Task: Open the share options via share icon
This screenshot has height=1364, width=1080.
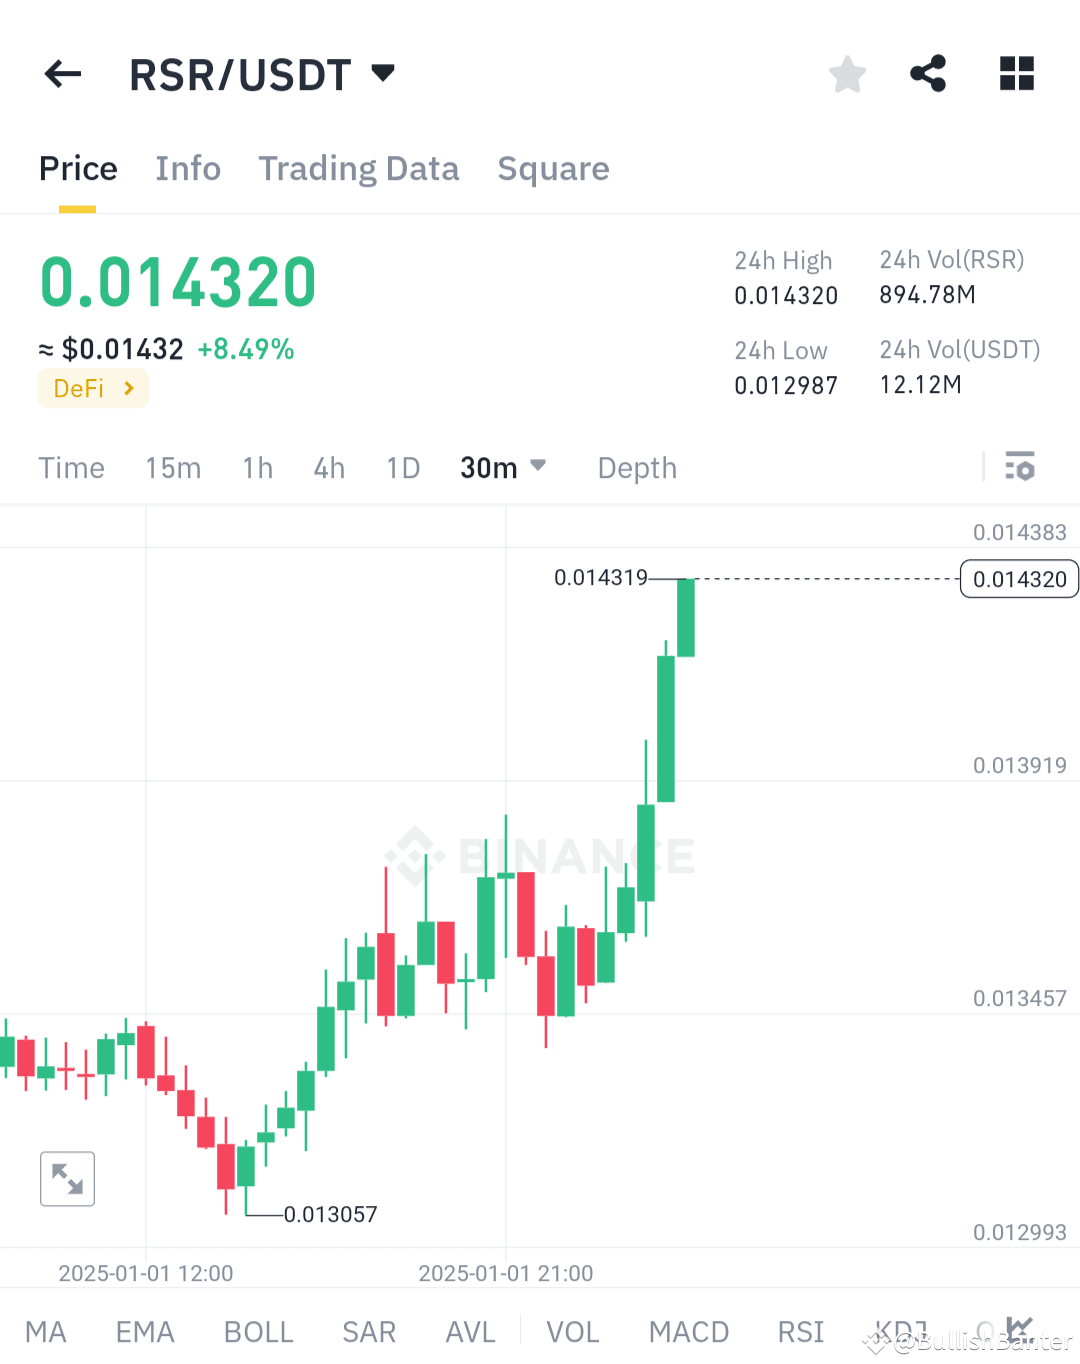Action: pyautogui.click(x=928, y=73)
